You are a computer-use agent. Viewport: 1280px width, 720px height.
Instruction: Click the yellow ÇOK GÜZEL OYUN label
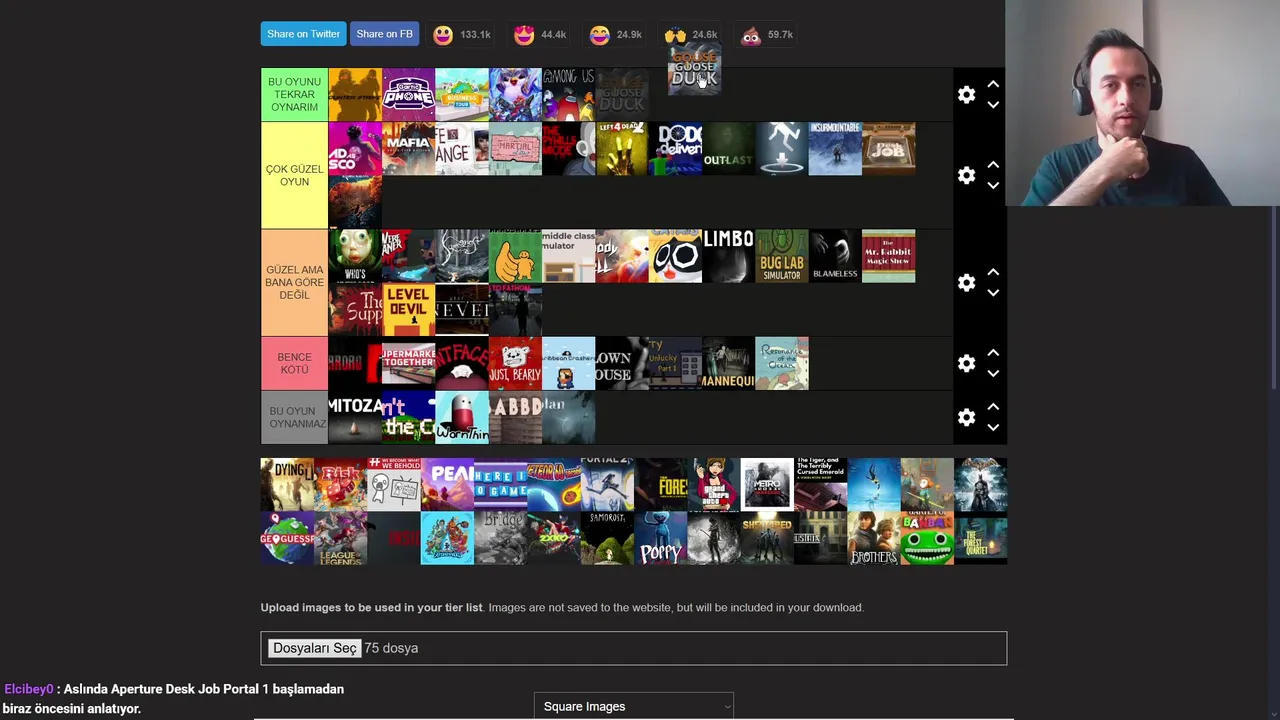(294, 175)
